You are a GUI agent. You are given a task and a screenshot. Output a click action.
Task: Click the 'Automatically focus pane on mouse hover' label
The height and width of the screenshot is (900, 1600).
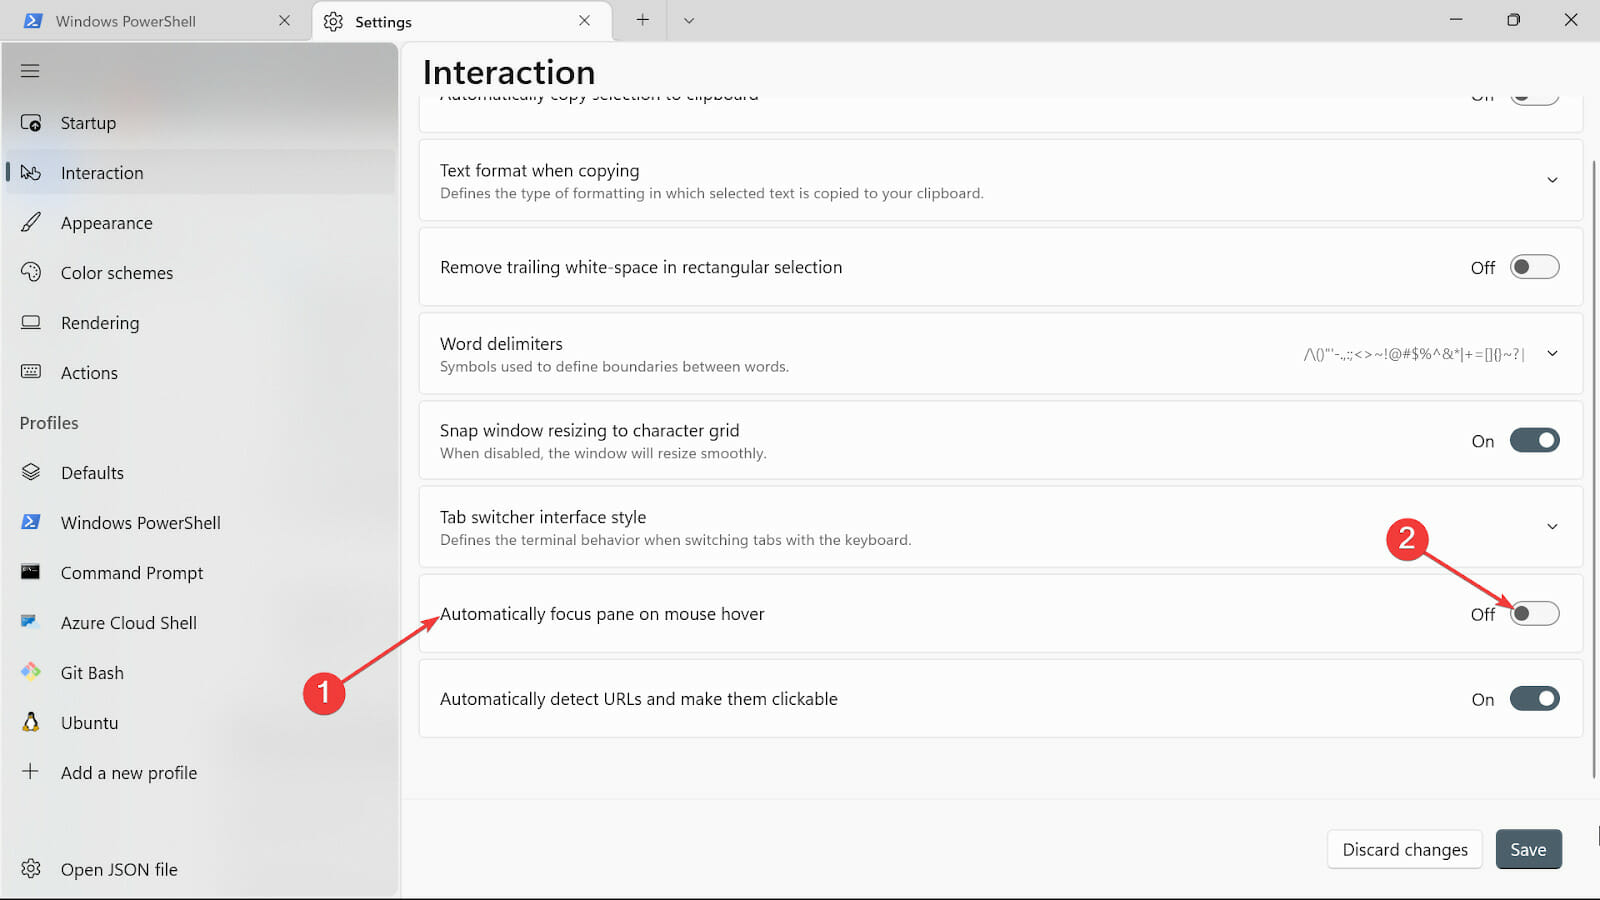click(602, 614)
